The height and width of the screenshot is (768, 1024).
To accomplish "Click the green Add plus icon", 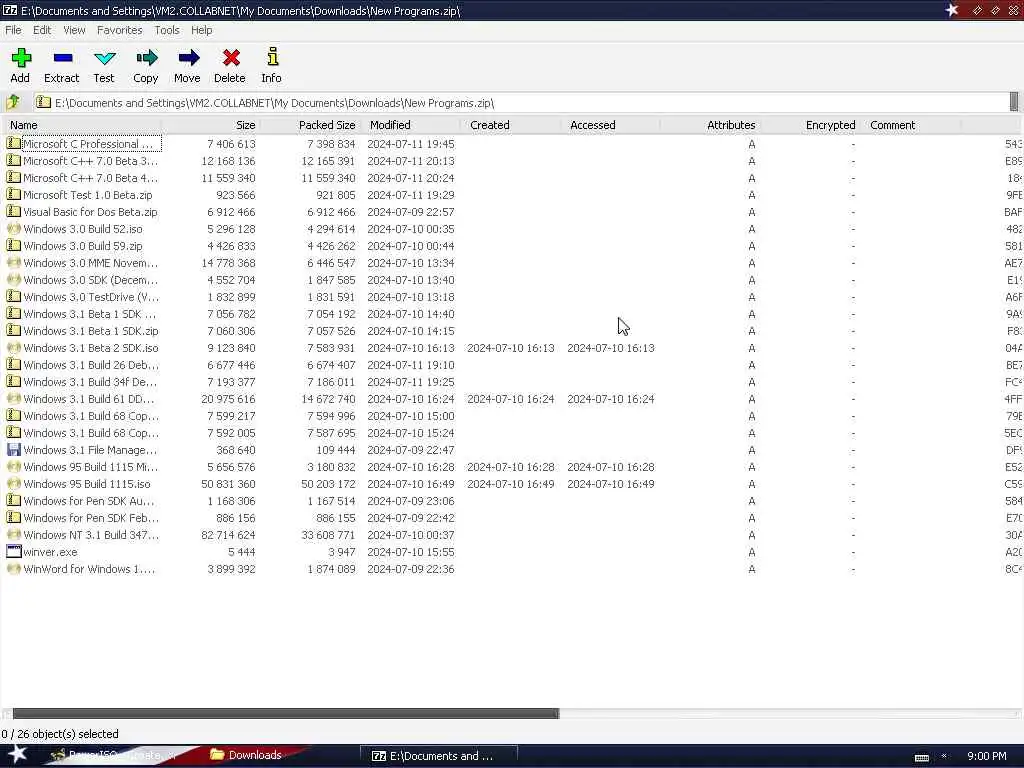I will 21,58.
